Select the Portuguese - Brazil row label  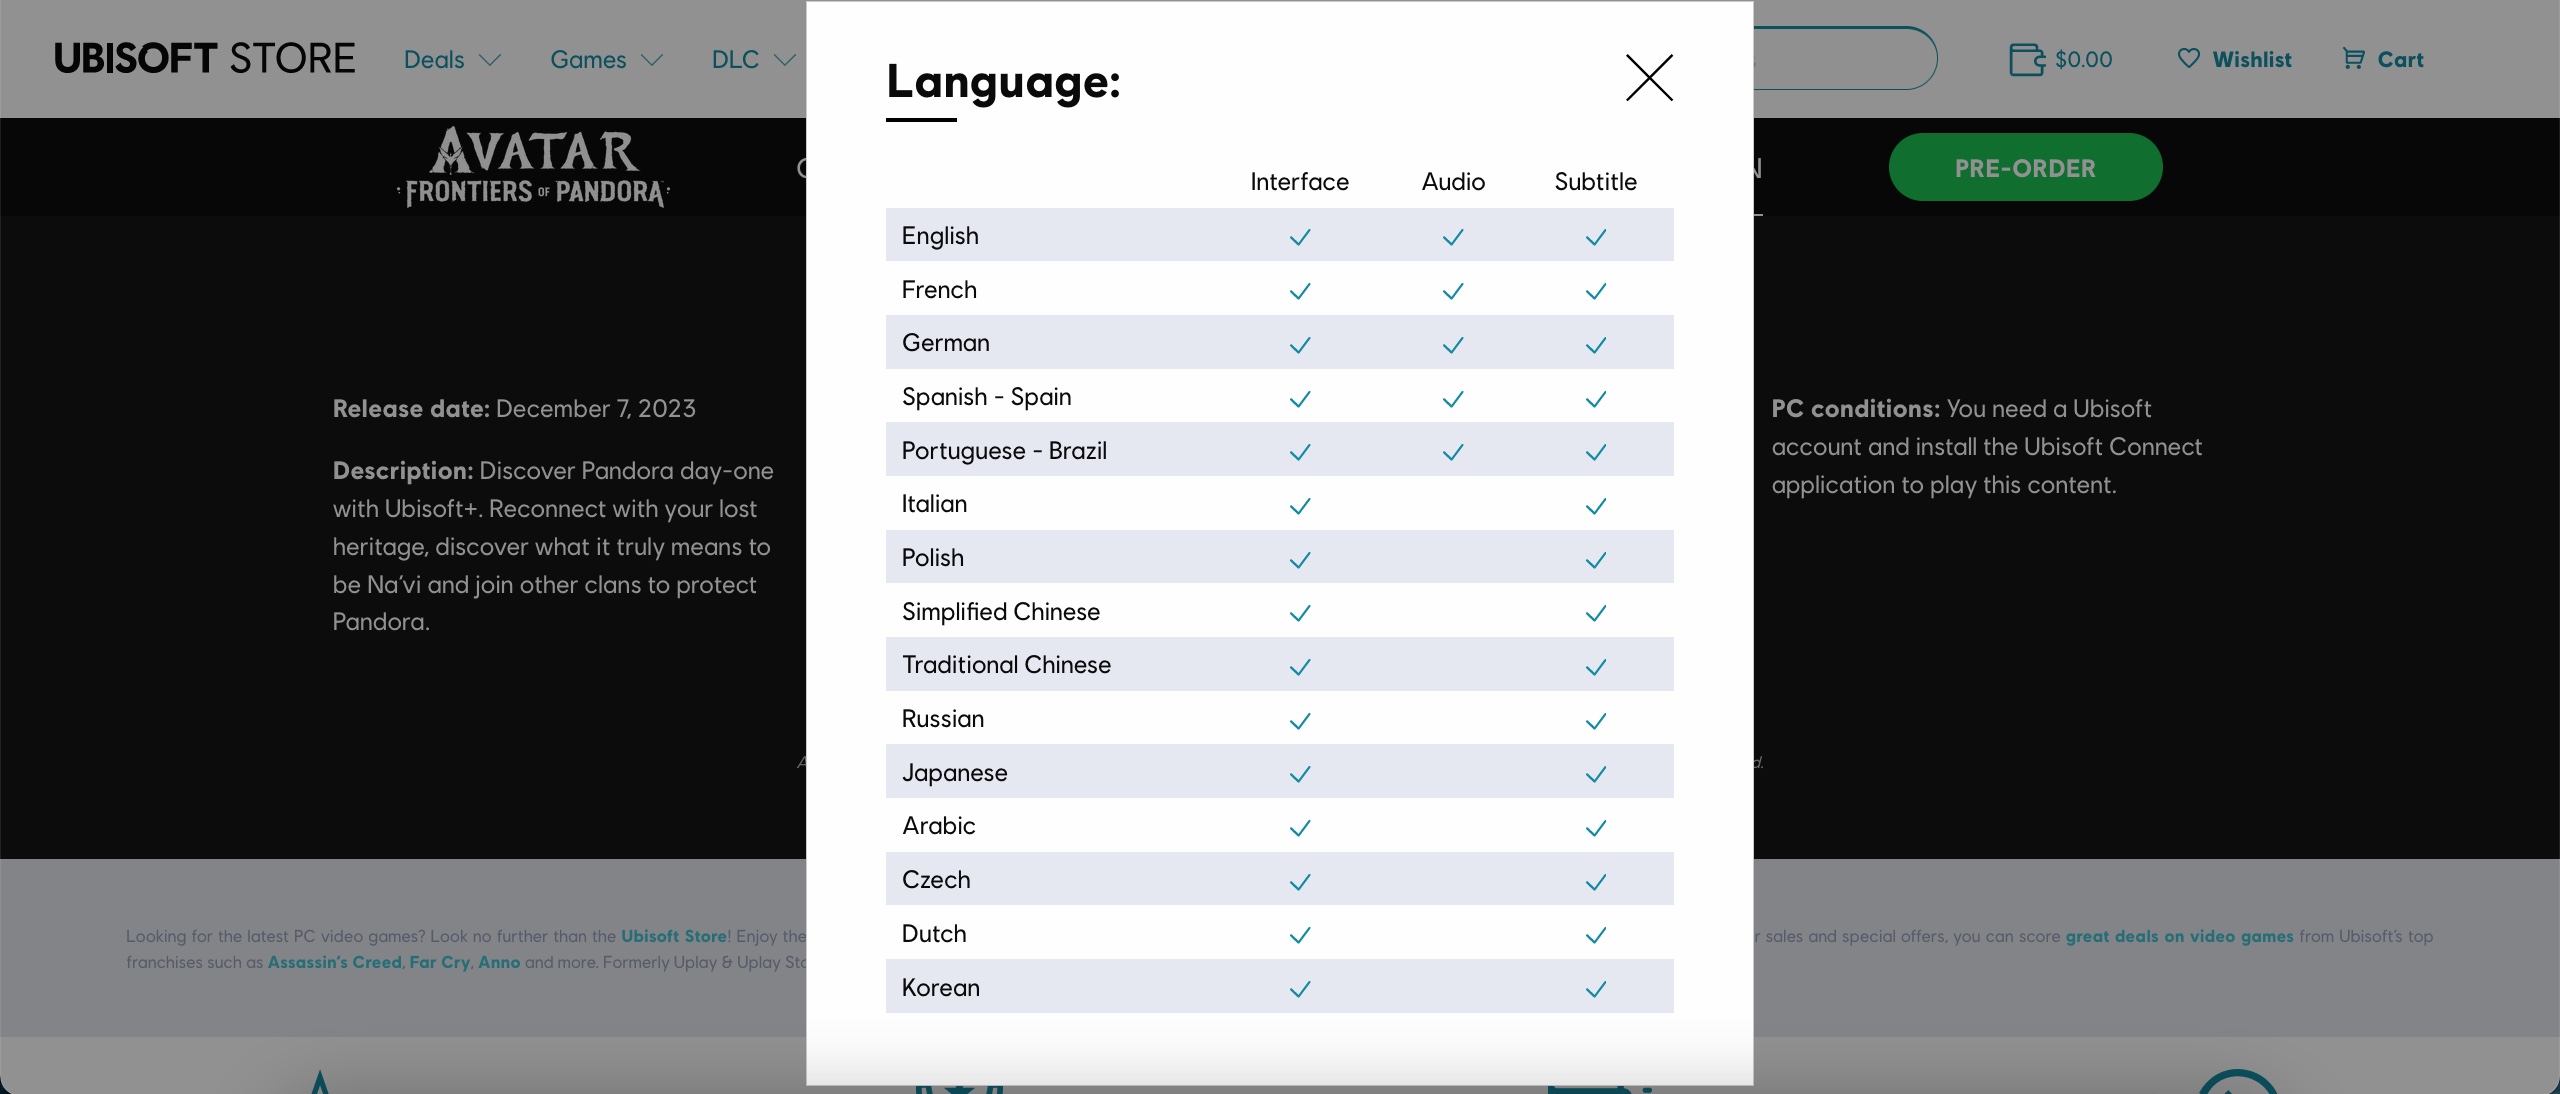click(1004, 451)
